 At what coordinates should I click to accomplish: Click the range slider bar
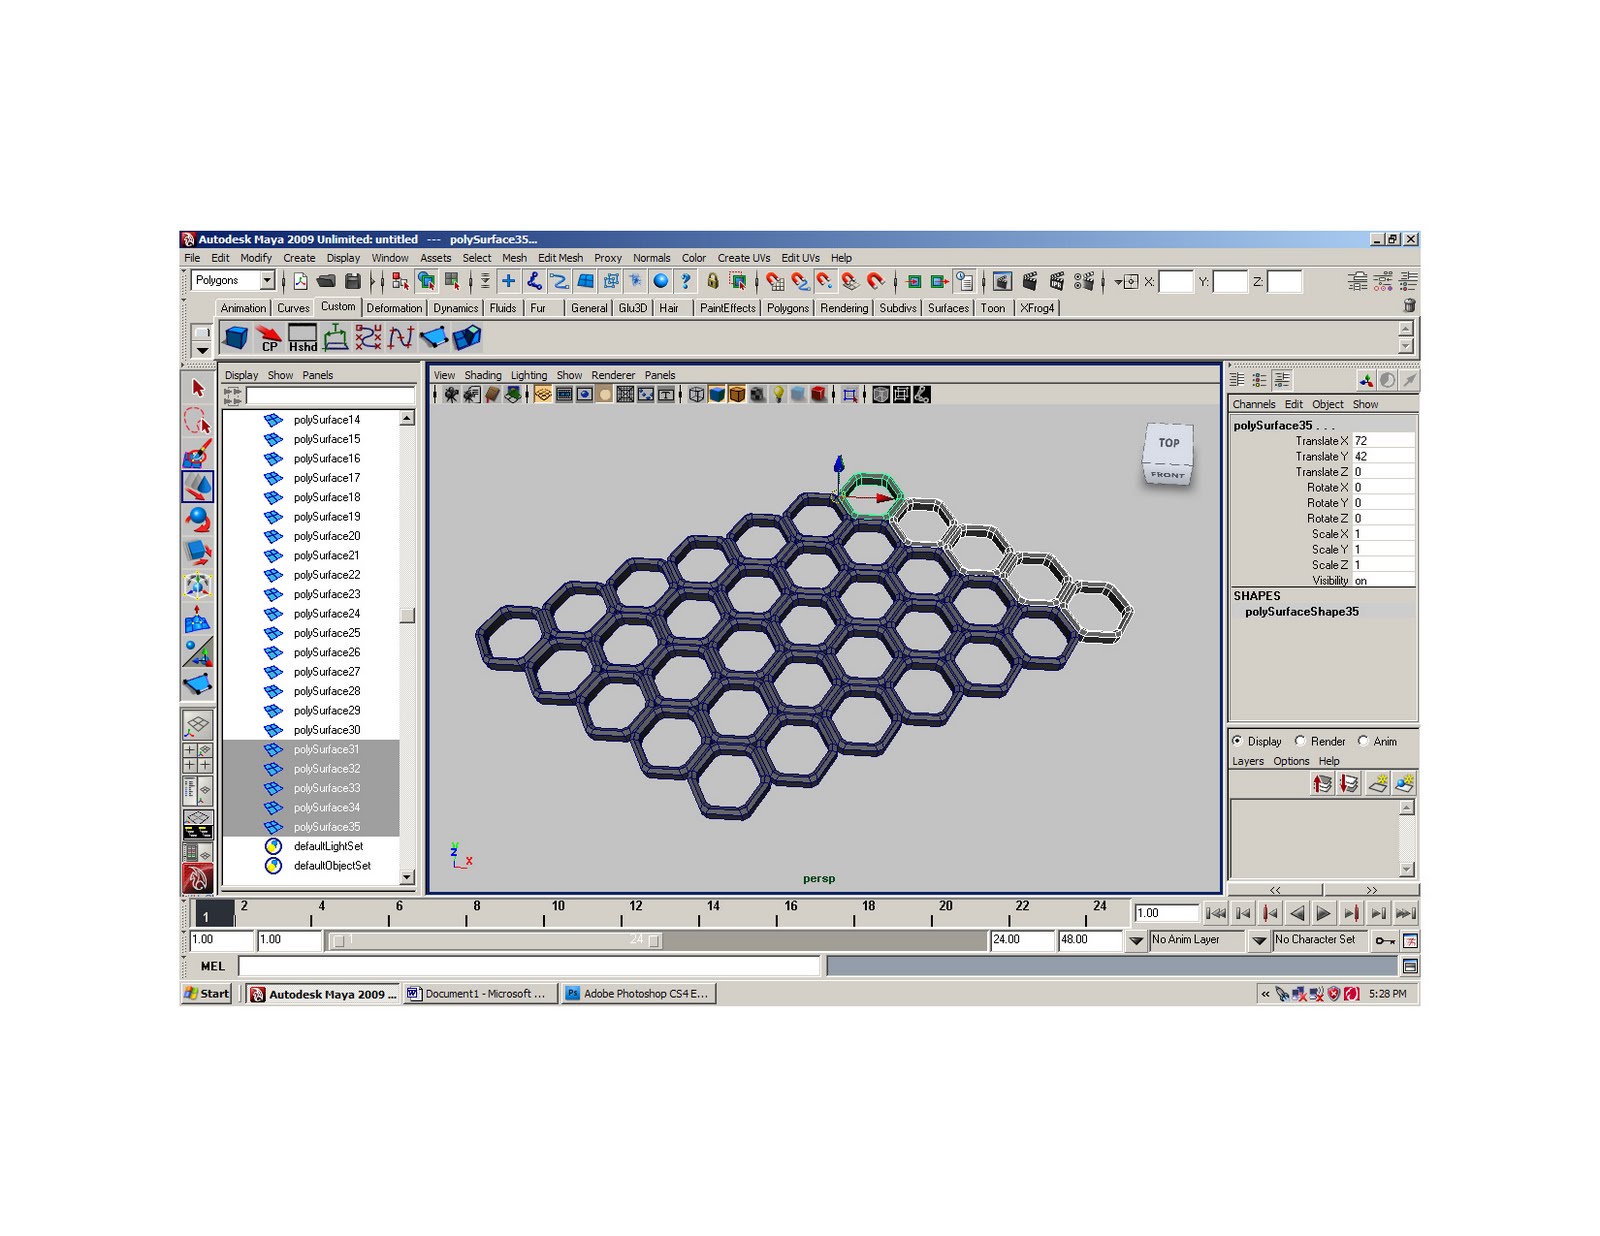tap(497, 940)
